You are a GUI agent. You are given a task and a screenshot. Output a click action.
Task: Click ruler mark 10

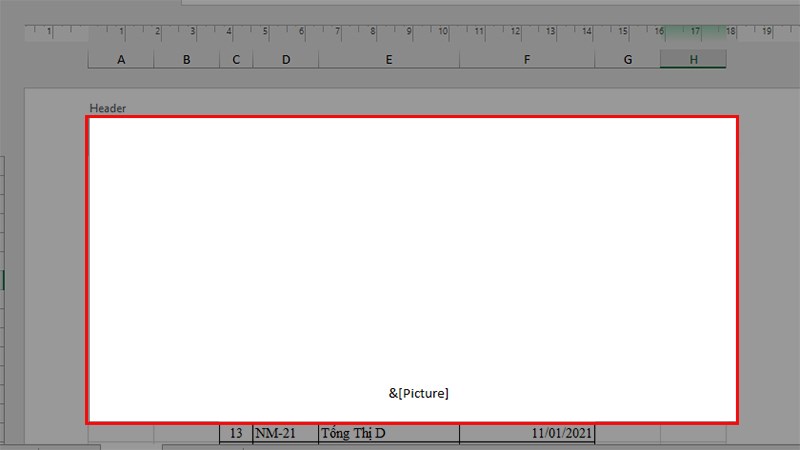click(443, 31)
